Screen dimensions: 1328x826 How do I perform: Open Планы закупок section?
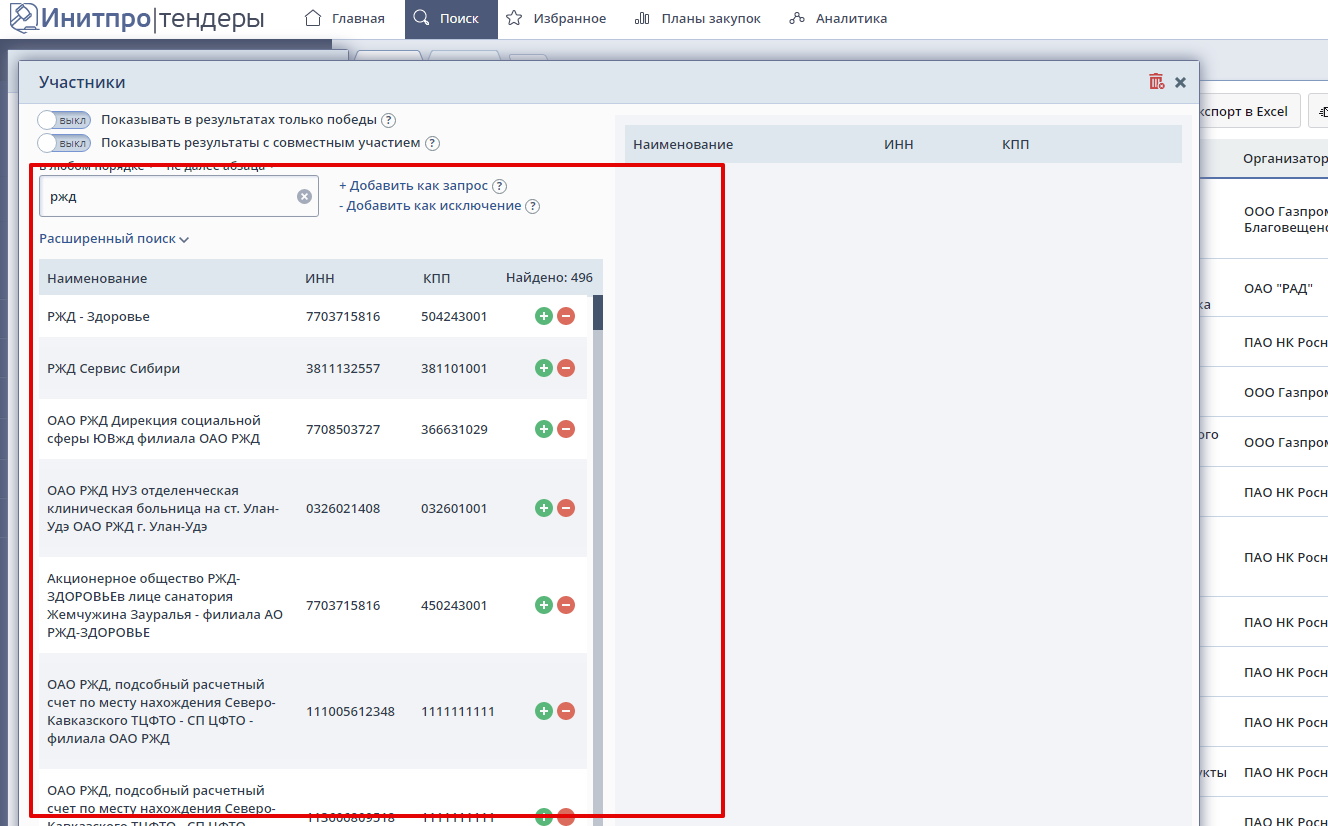pos(697,19)
